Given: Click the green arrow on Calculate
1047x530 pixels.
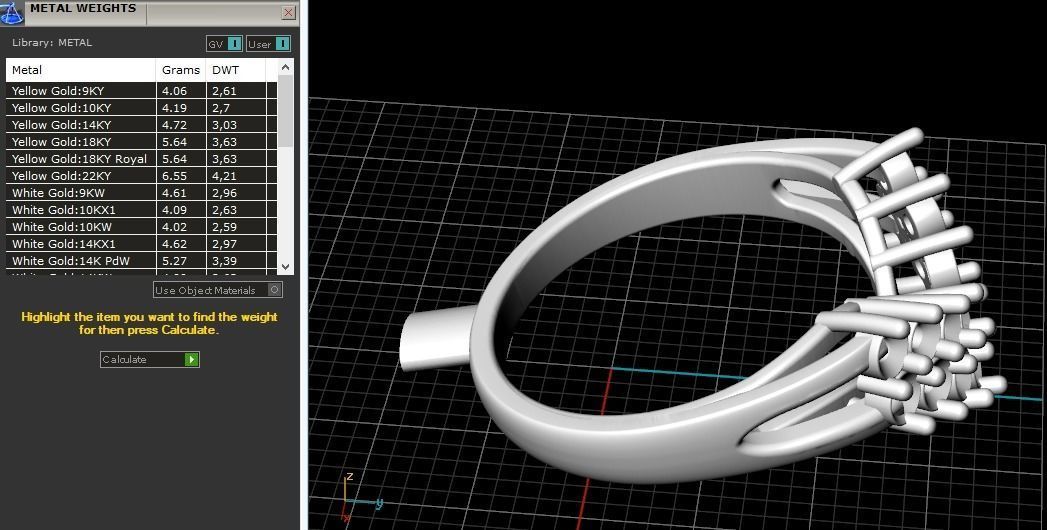Looking at the screenshot, I should coord(192,359).
